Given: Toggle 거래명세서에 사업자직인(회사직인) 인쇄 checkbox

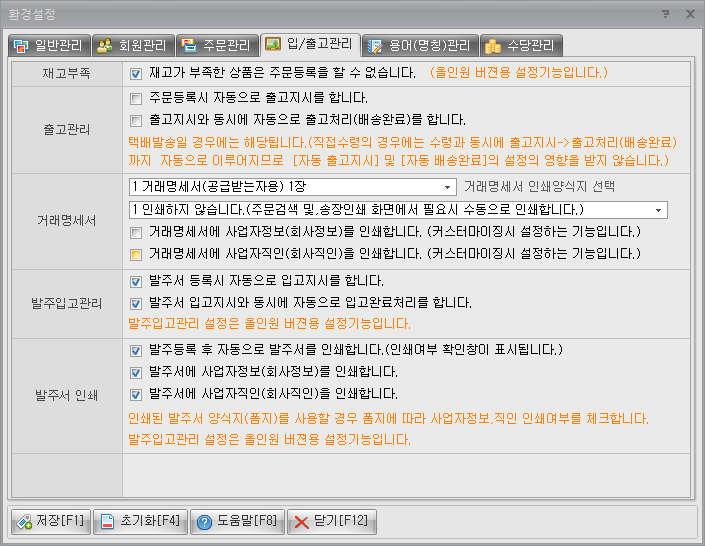Looking at the screenshot, I should pyautogui.click(x=135, y=255).
